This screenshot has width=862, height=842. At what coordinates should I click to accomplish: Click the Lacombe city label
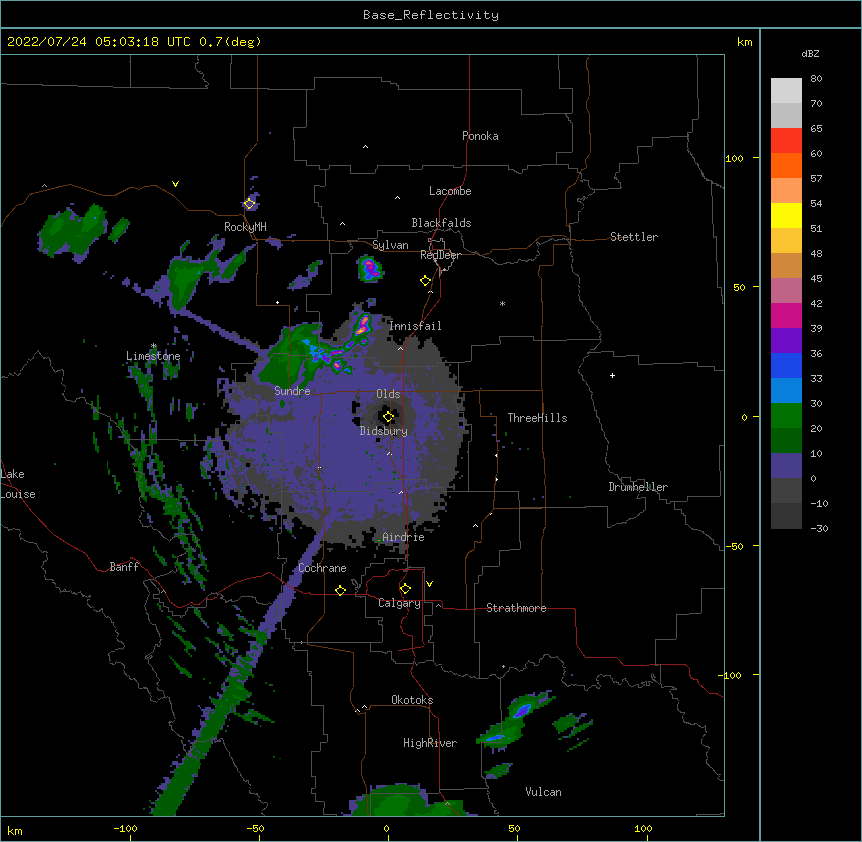click(x=450, y=191)
